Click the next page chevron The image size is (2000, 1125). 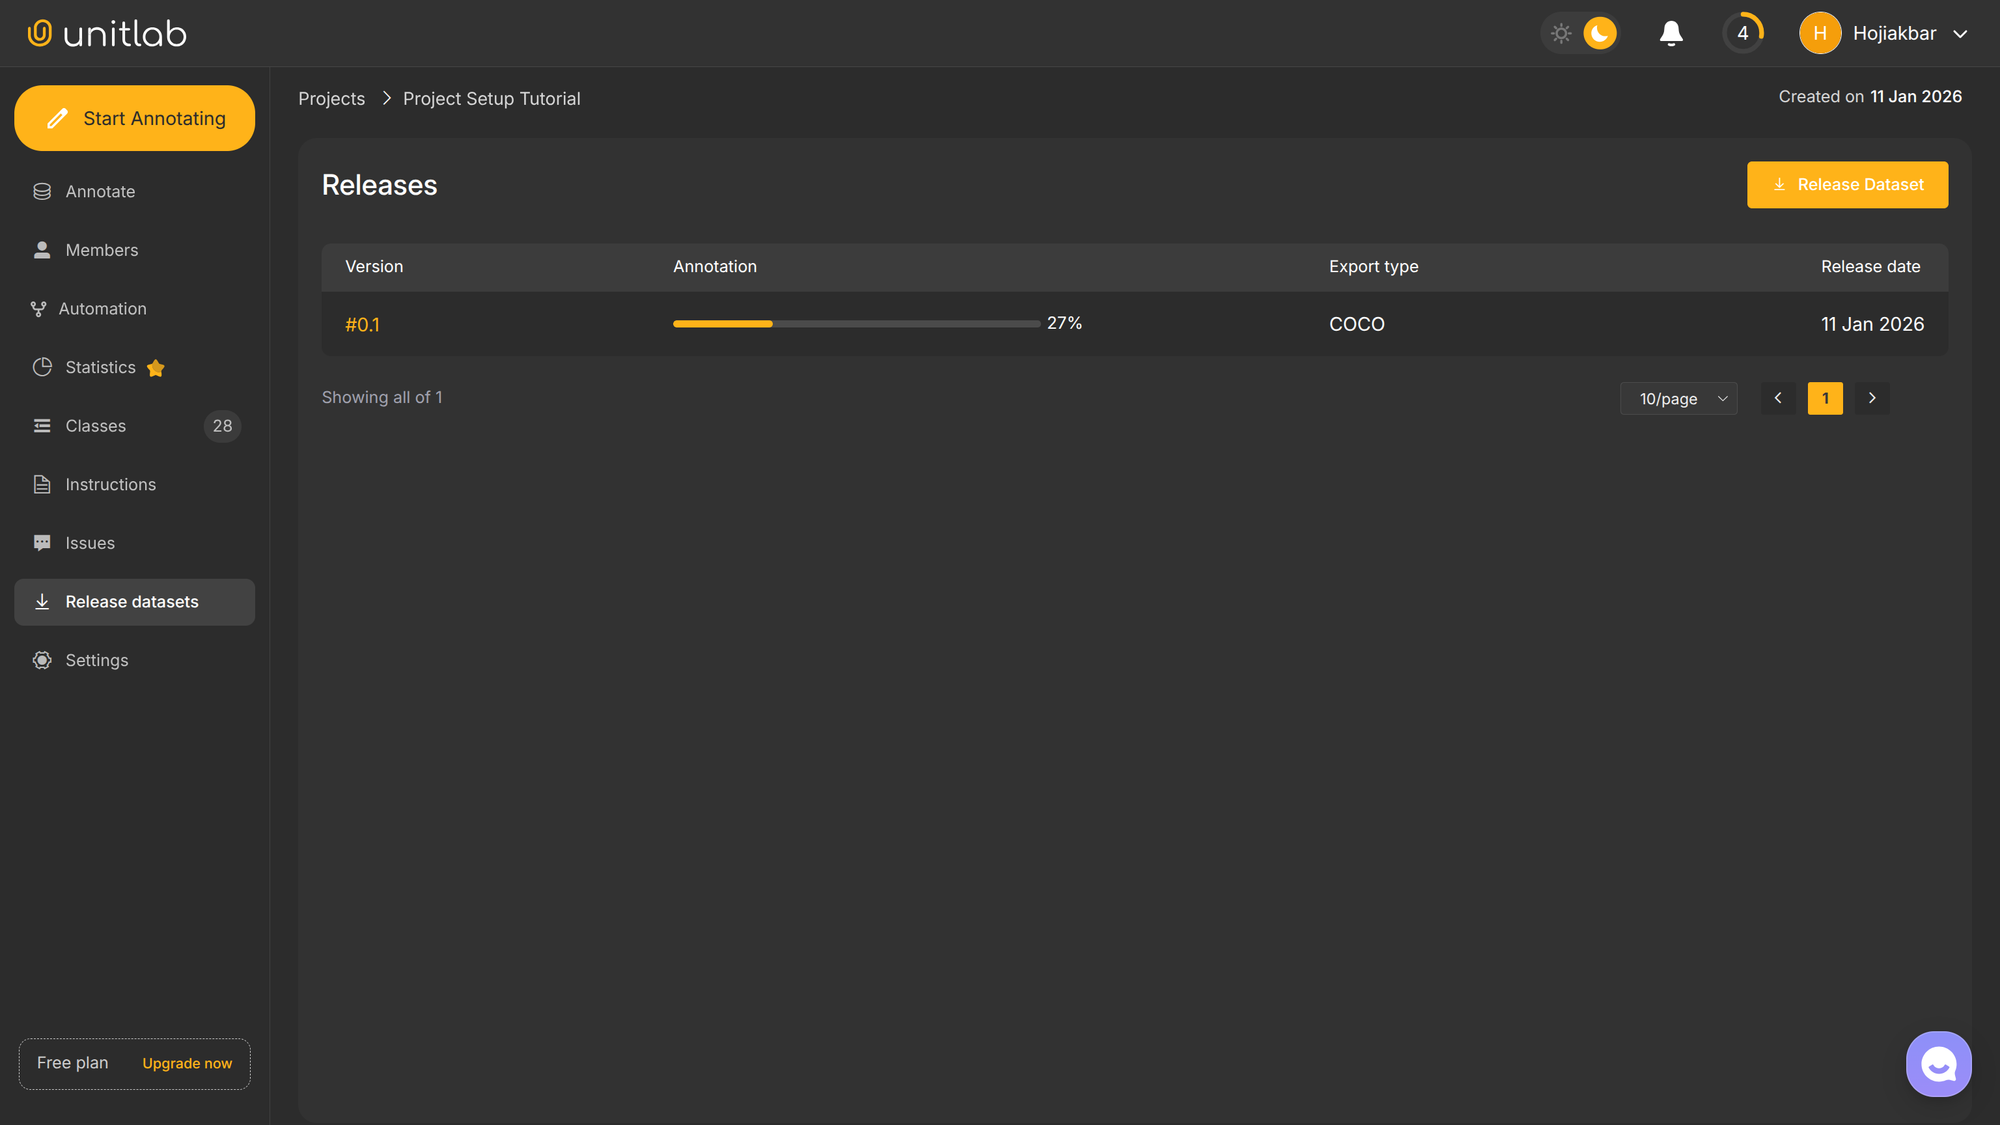tap(1871, 398)
